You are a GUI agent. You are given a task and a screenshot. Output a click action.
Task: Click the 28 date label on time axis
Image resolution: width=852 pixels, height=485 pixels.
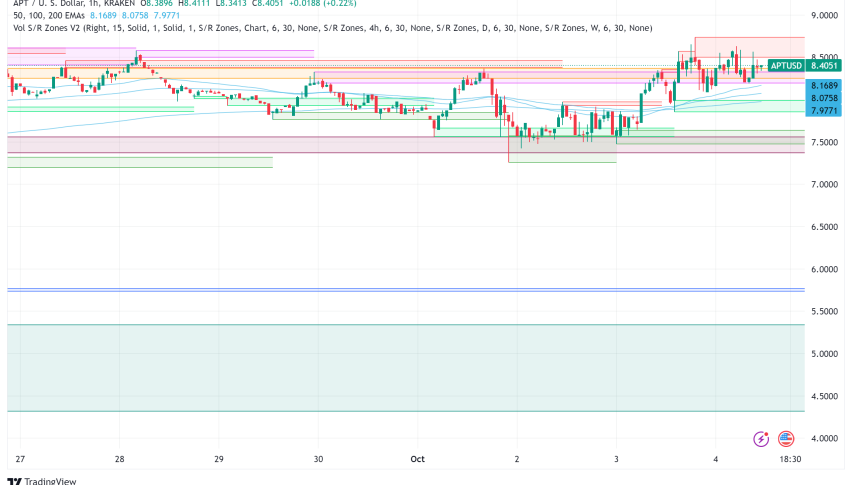coord(120,459)
